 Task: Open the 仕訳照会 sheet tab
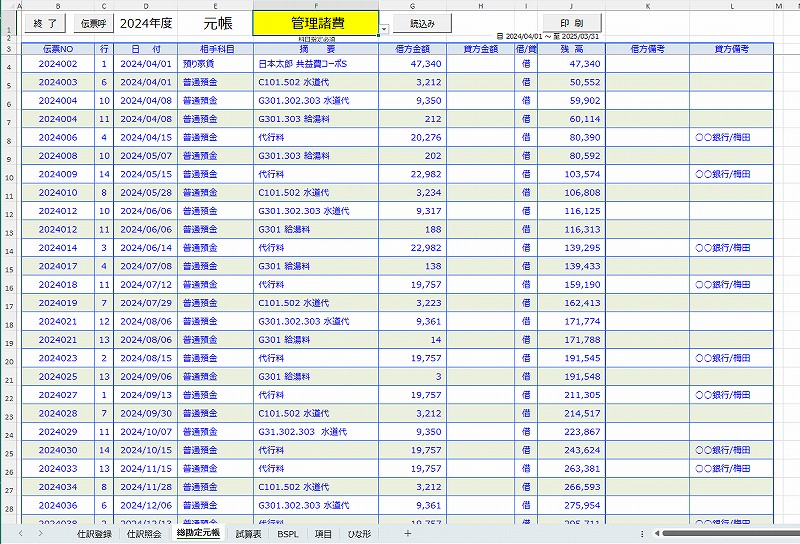144,534
